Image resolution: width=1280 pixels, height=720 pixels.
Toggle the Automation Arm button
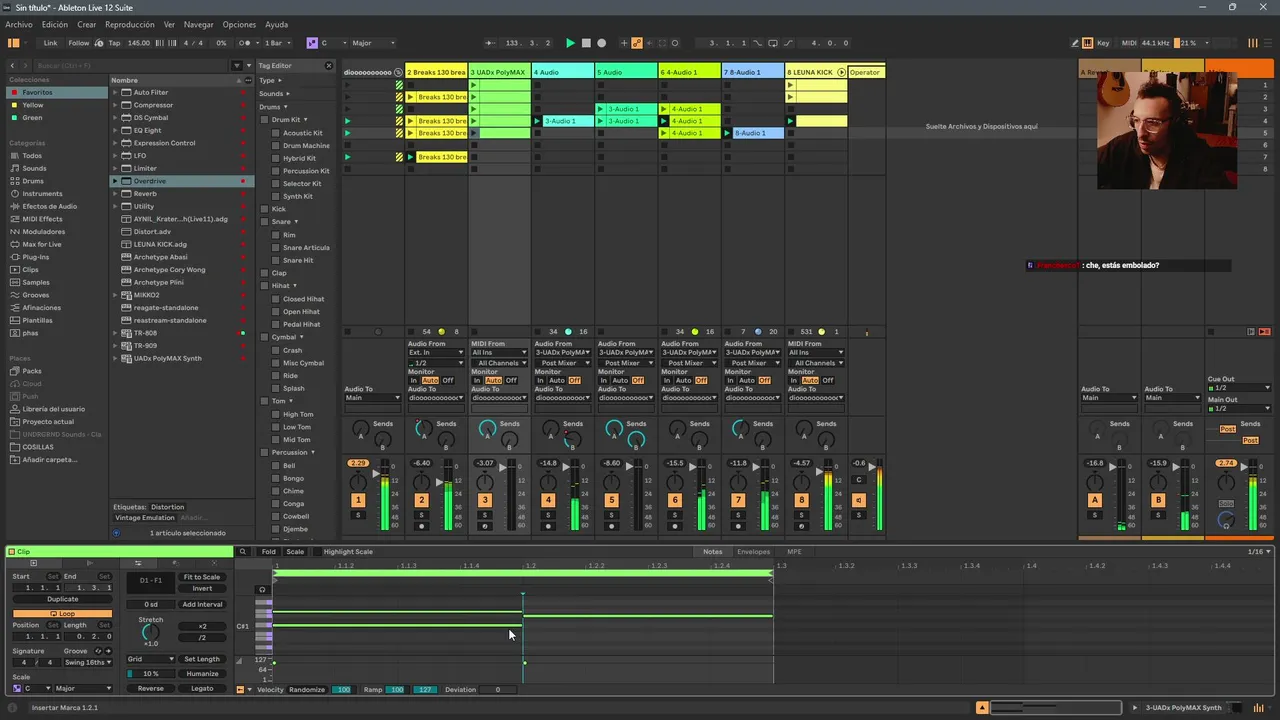coord(636,43)
